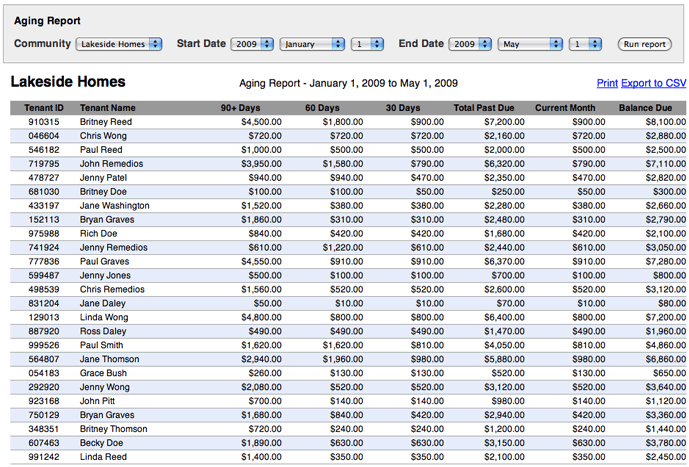This screenshot has width=689, height=467.
Task: Open the End Date month dropdown showing May
Action: [x=530, y=44]
